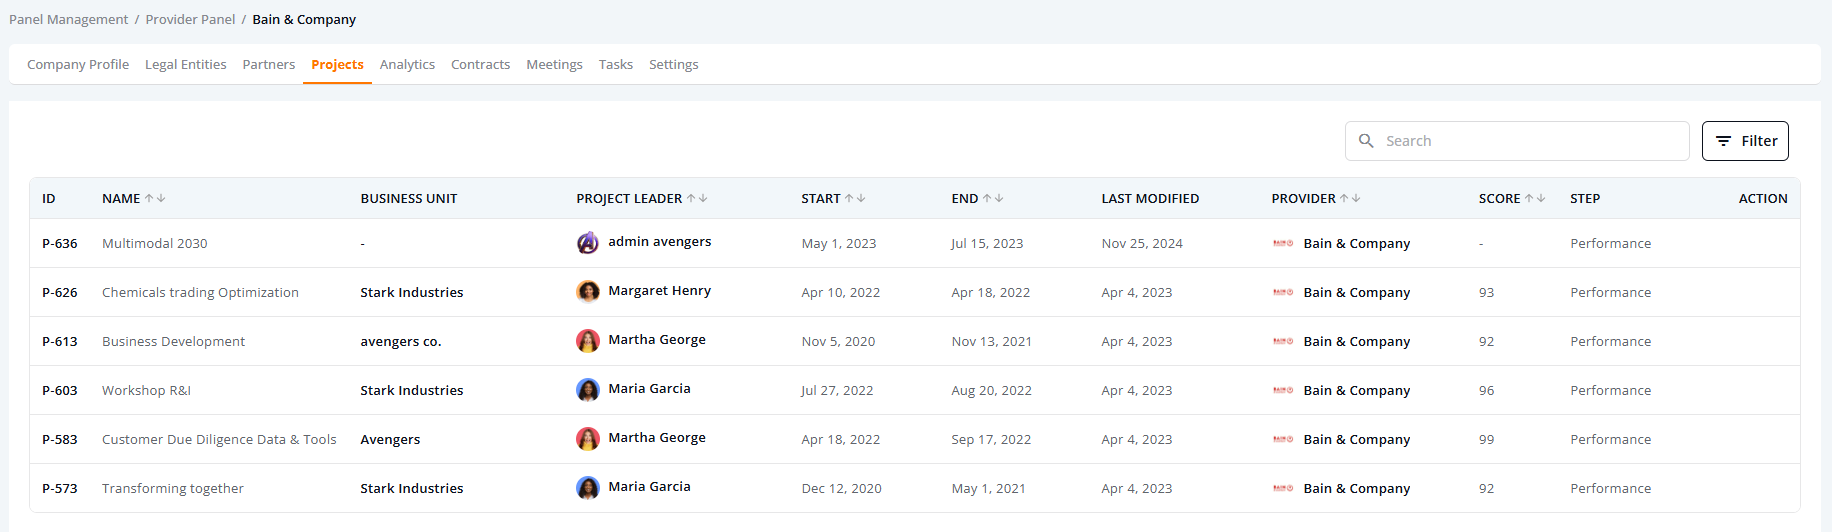Click project ID P-583
The image size is (1832, 532).
pos(60,439)
